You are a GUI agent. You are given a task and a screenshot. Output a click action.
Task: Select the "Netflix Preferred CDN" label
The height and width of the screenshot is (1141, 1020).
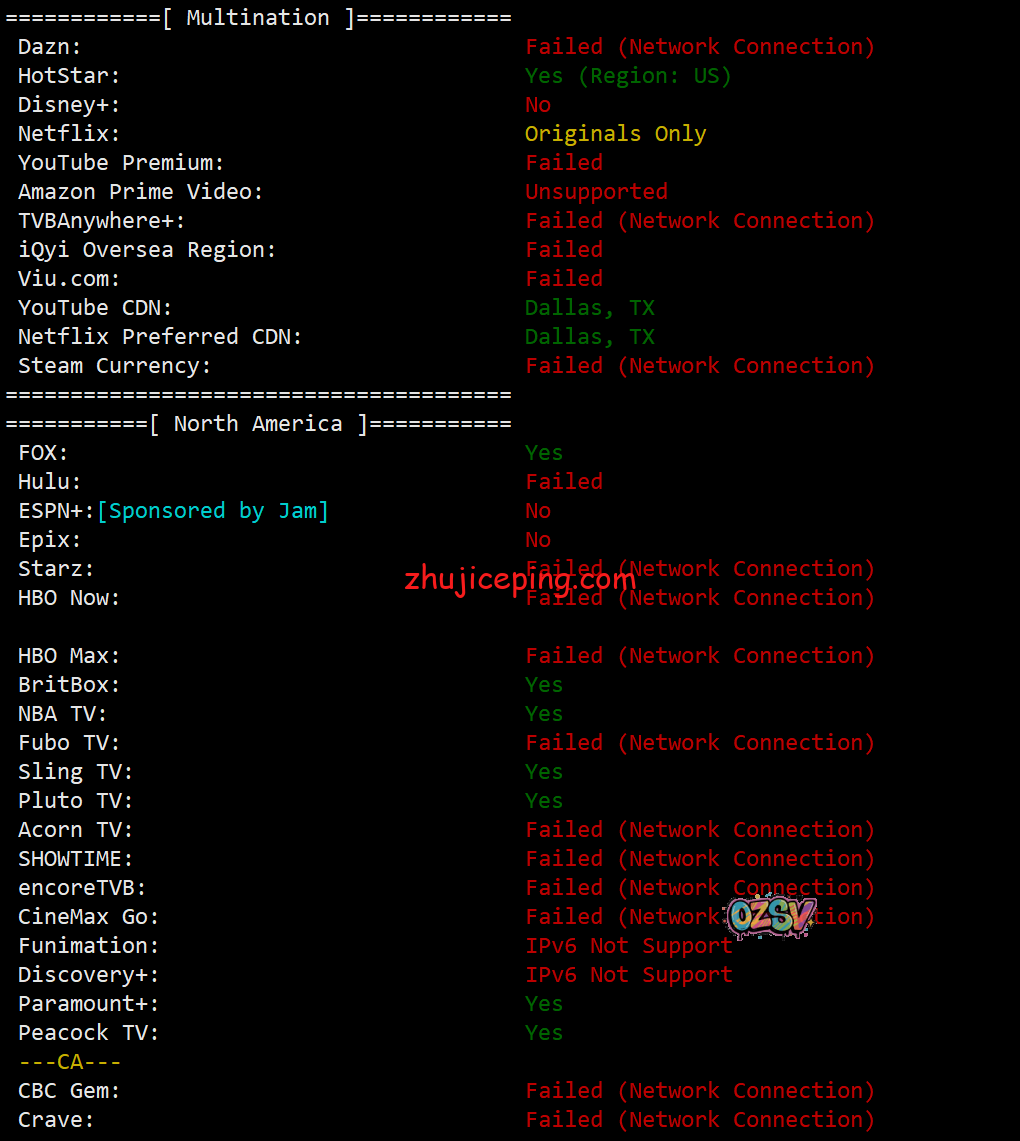point(160,337)
